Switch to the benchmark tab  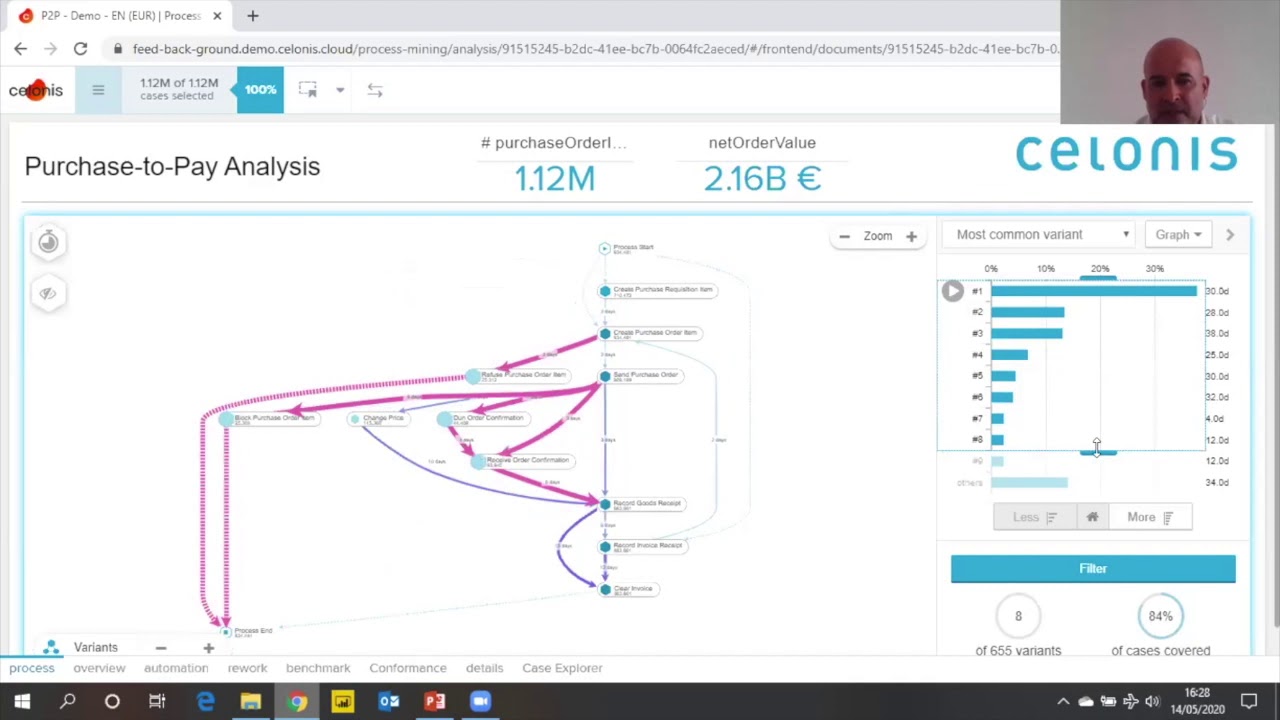318,668
